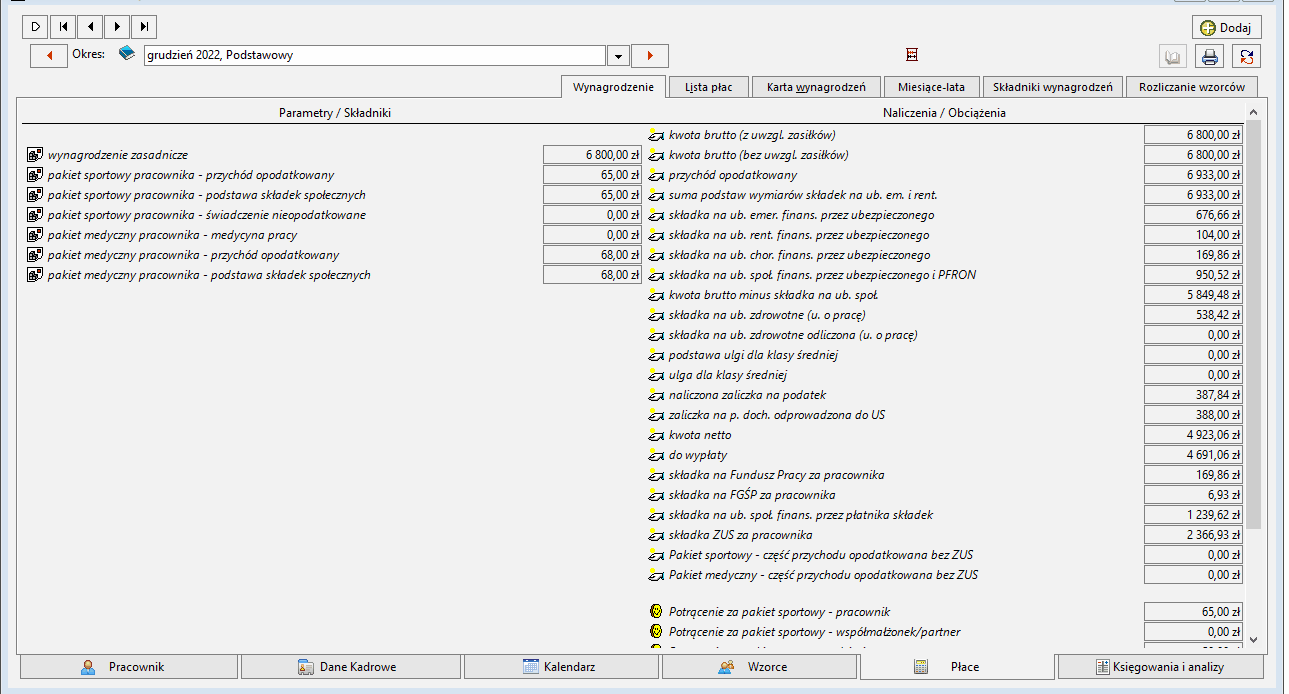
Task: Select the Składniki wynagrodzeń tab
Action: (1053, 87)
